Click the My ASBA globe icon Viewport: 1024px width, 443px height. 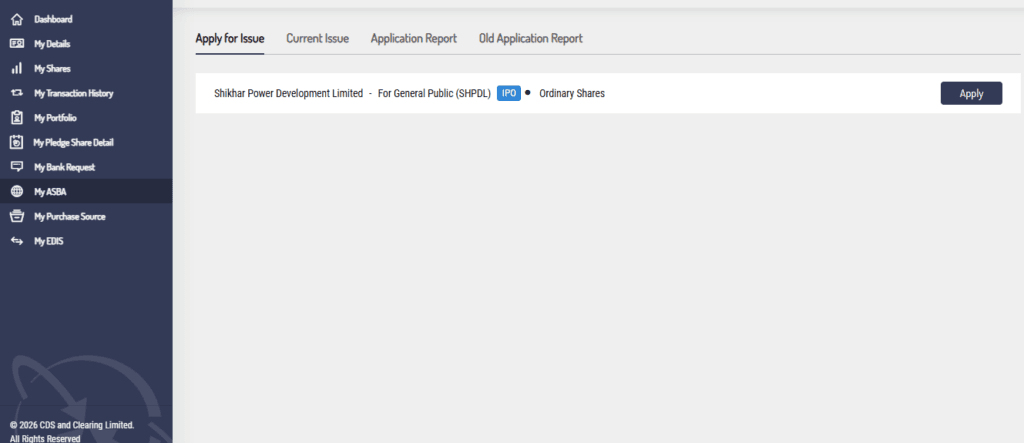(17, 191)
